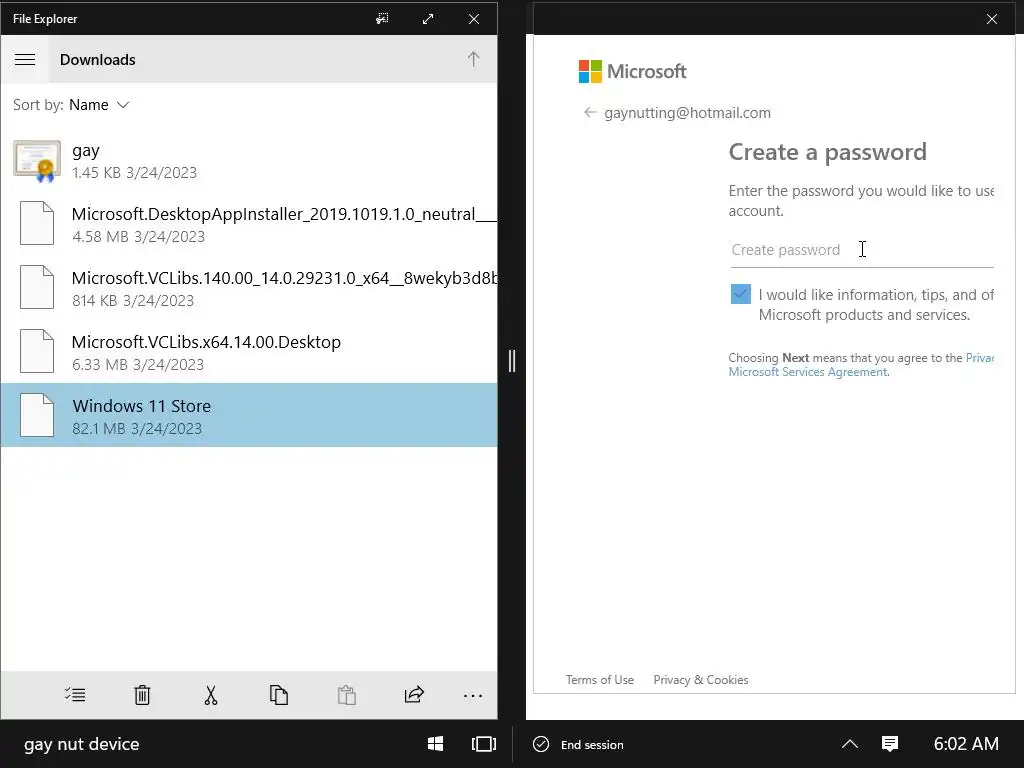Screen dimensions: 1024x768
Task: Open the Privacy & Cookies link
Action: 701,680
